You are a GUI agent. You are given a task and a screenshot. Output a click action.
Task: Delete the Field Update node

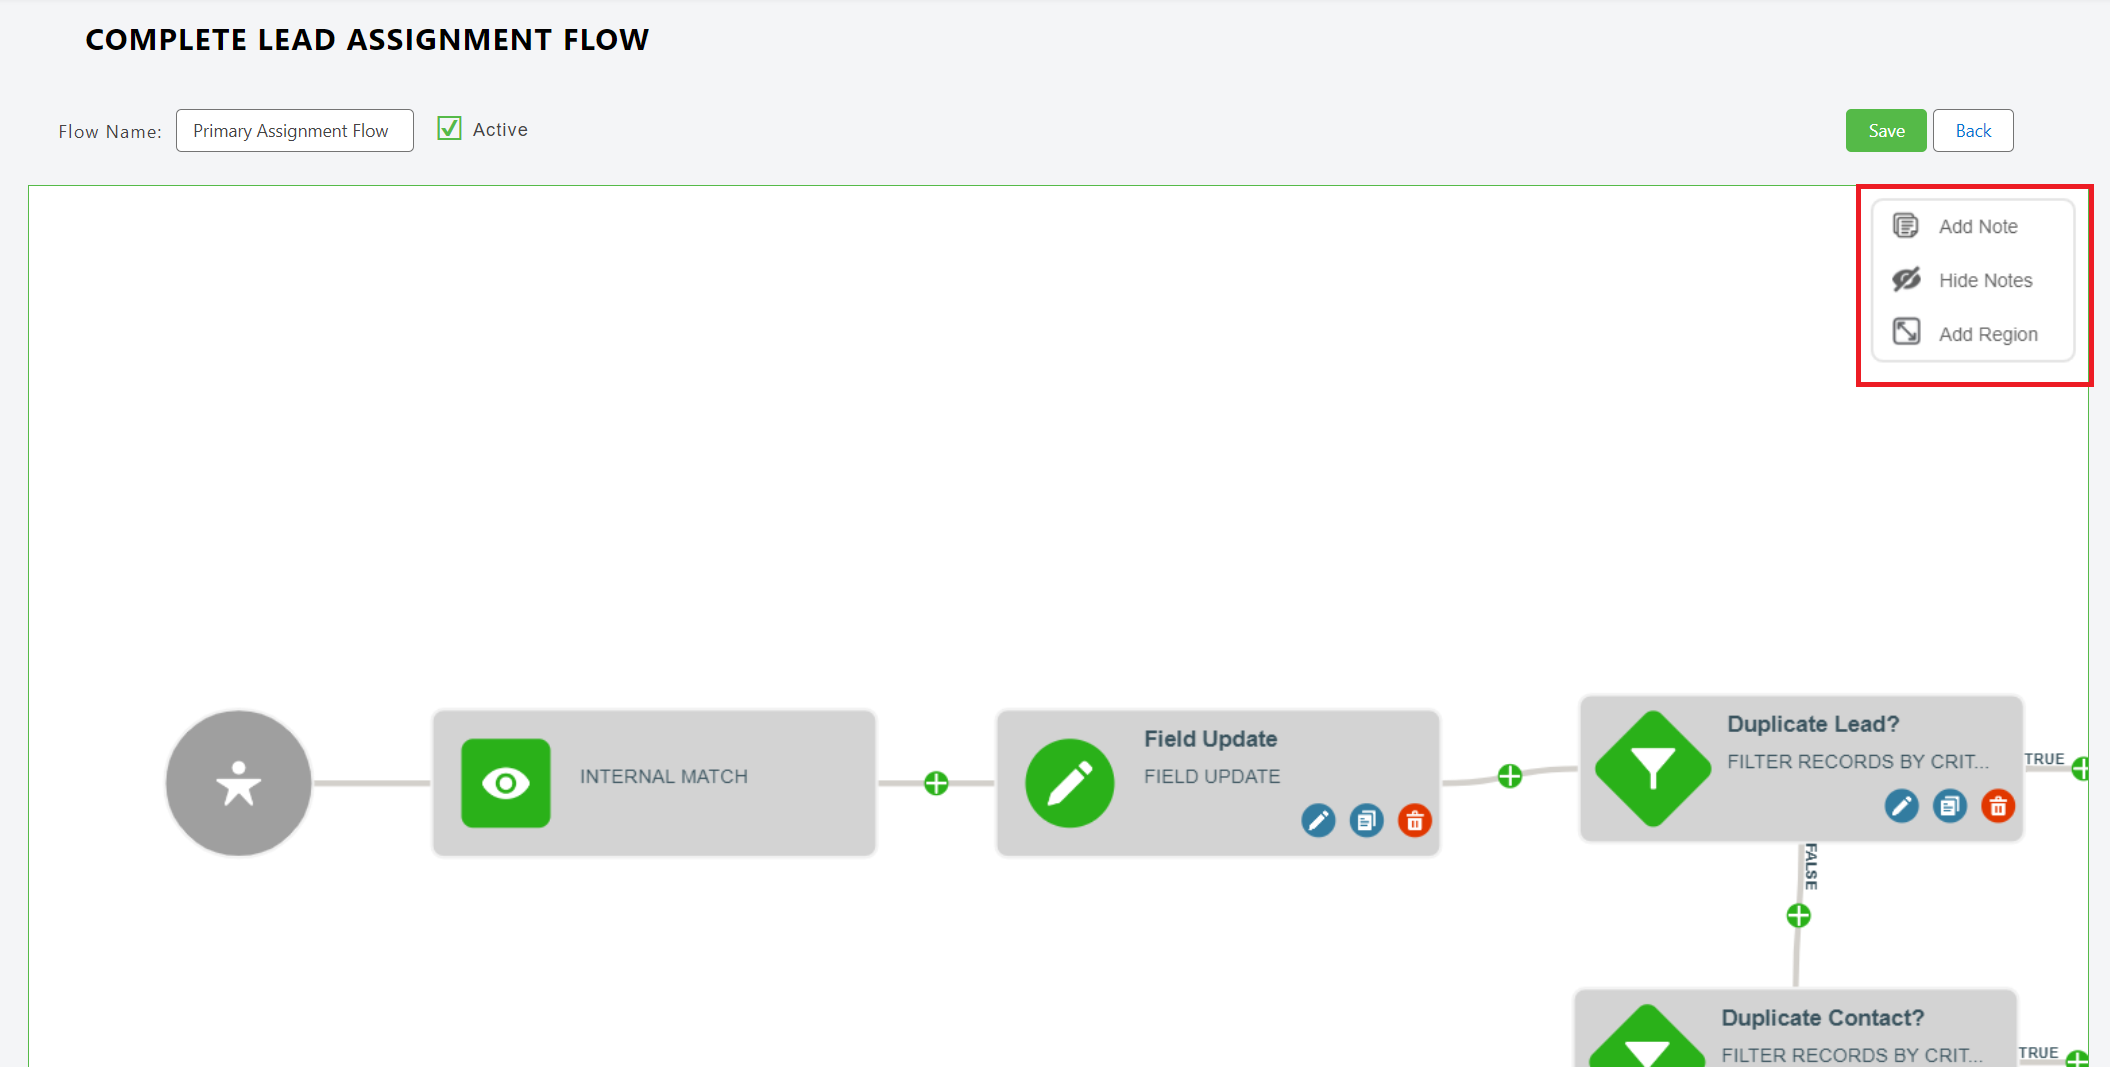(x=1414, y=821)
